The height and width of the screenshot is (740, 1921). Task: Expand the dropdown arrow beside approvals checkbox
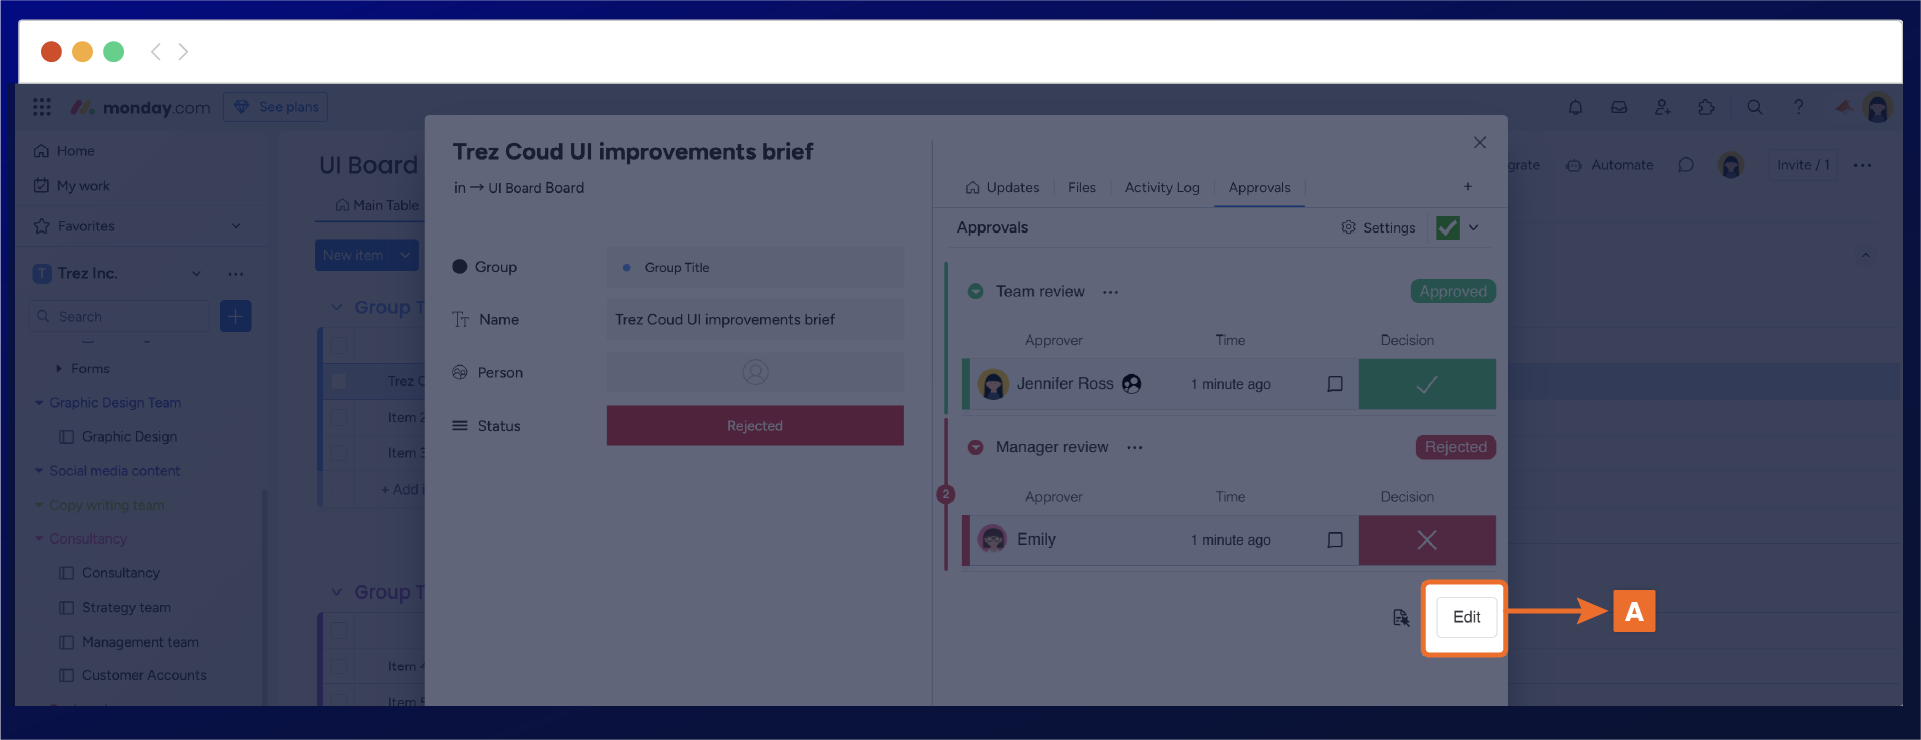pyautogui.click(x=1473, y=228)
